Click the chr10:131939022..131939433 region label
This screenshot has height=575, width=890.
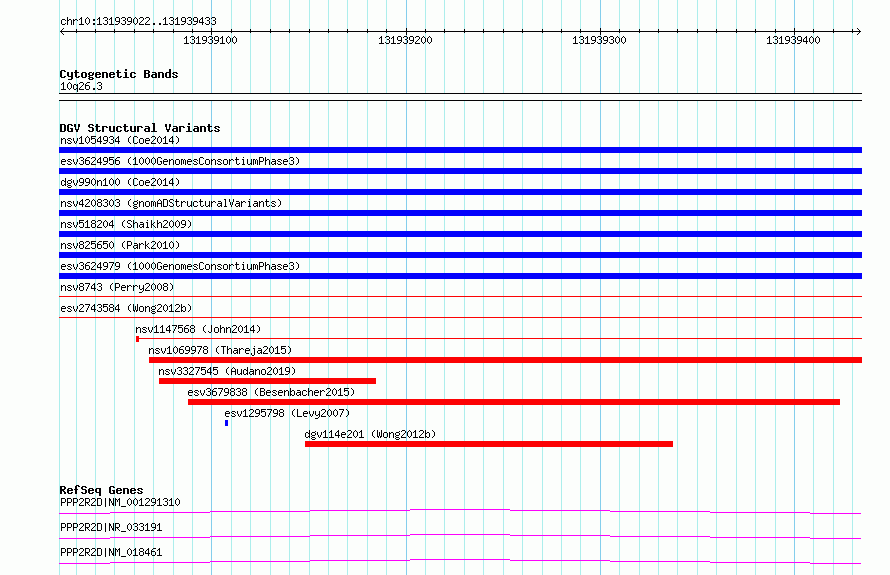[x=138, y=22]
